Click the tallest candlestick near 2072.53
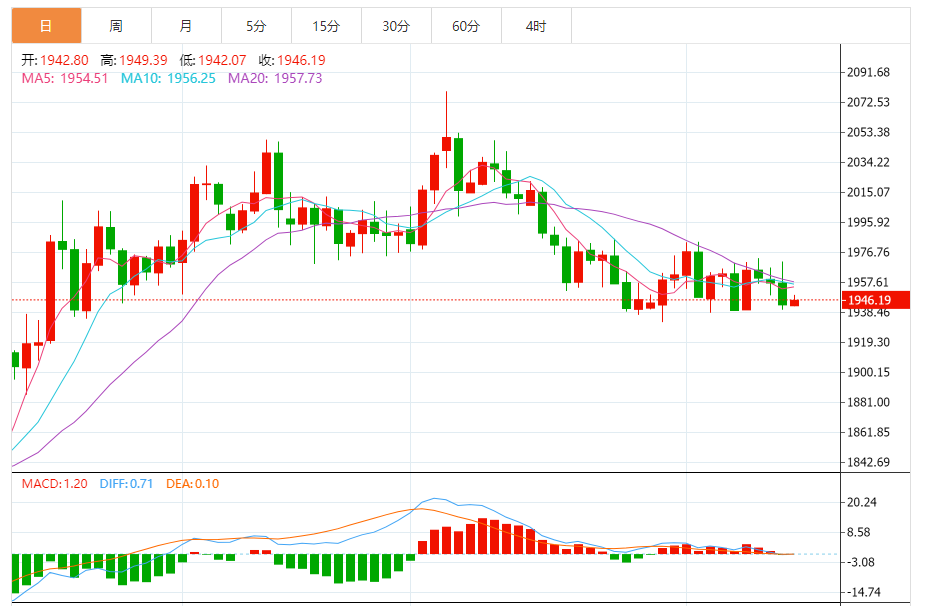This screenshot has width=928, height=606. (x=446, y=144)
